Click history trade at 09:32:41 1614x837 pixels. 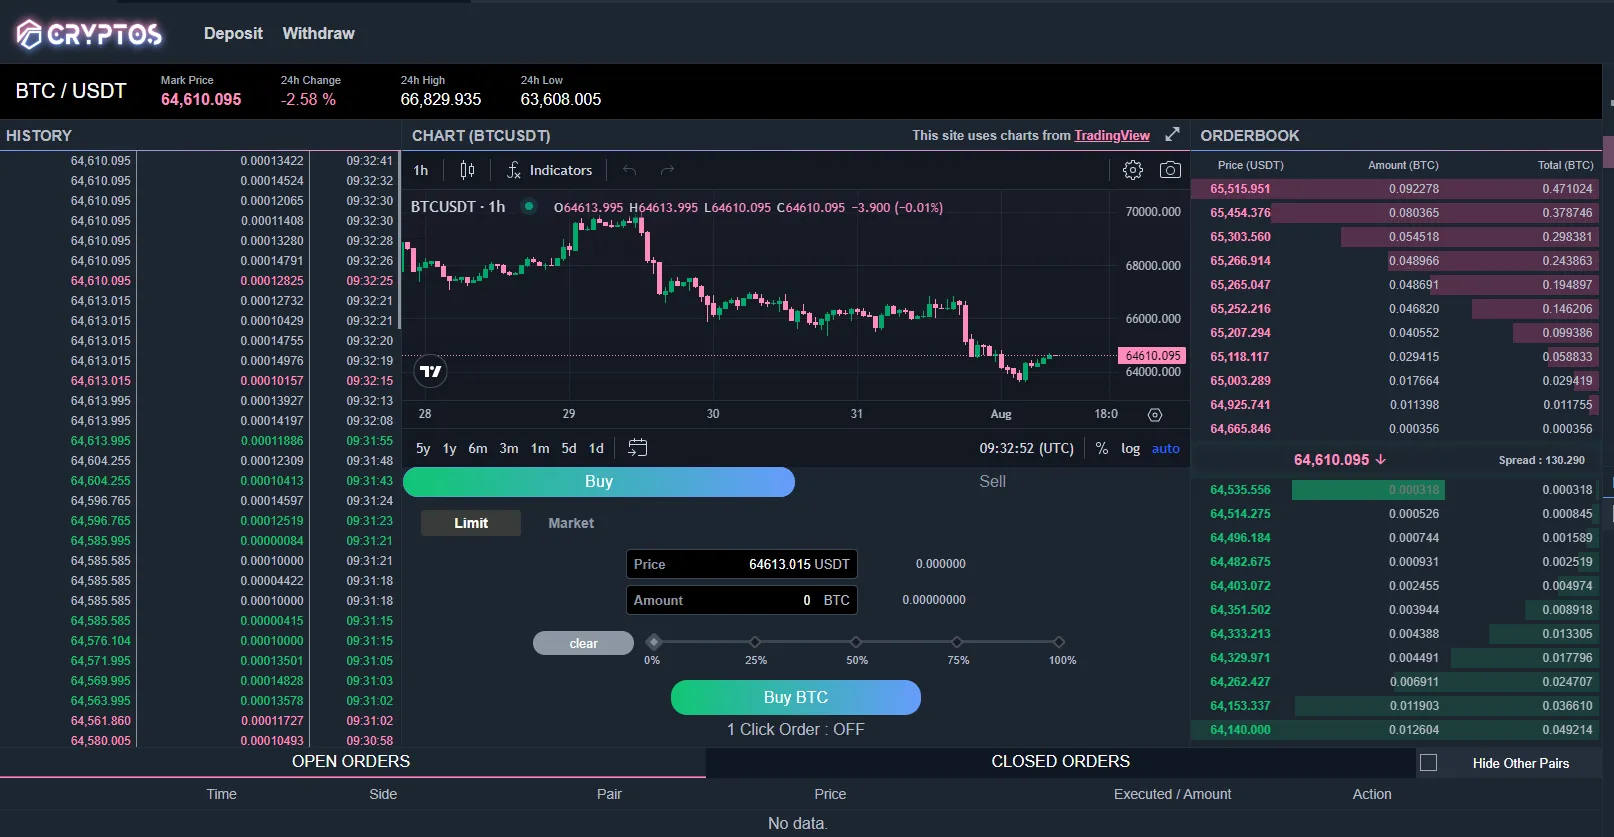pyautogui.click(x=200, y=161)
